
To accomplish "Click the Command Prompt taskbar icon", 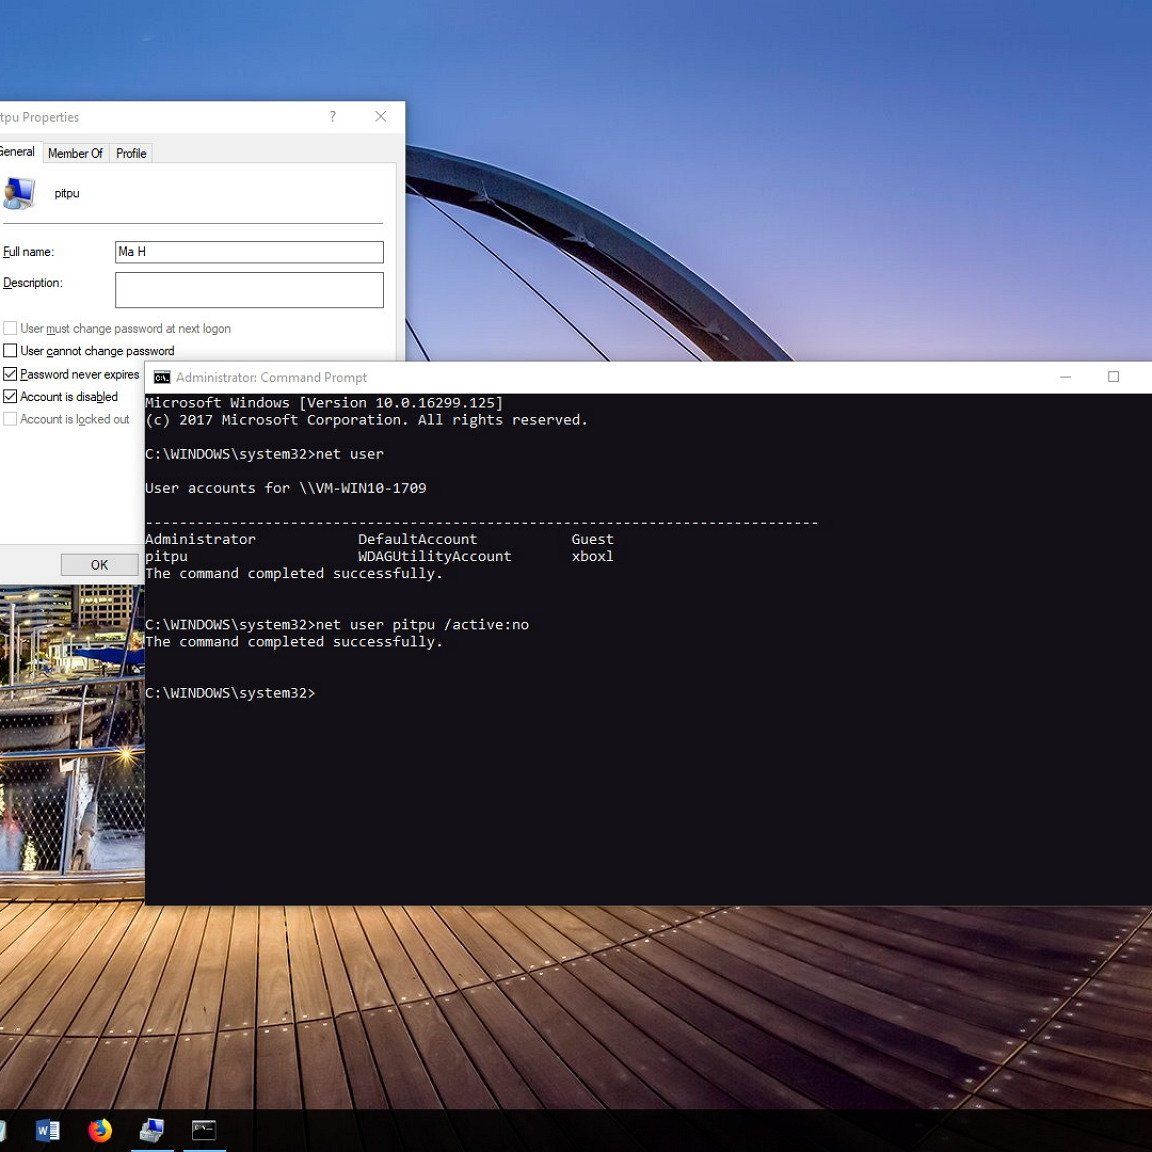I will [204, 1130].
